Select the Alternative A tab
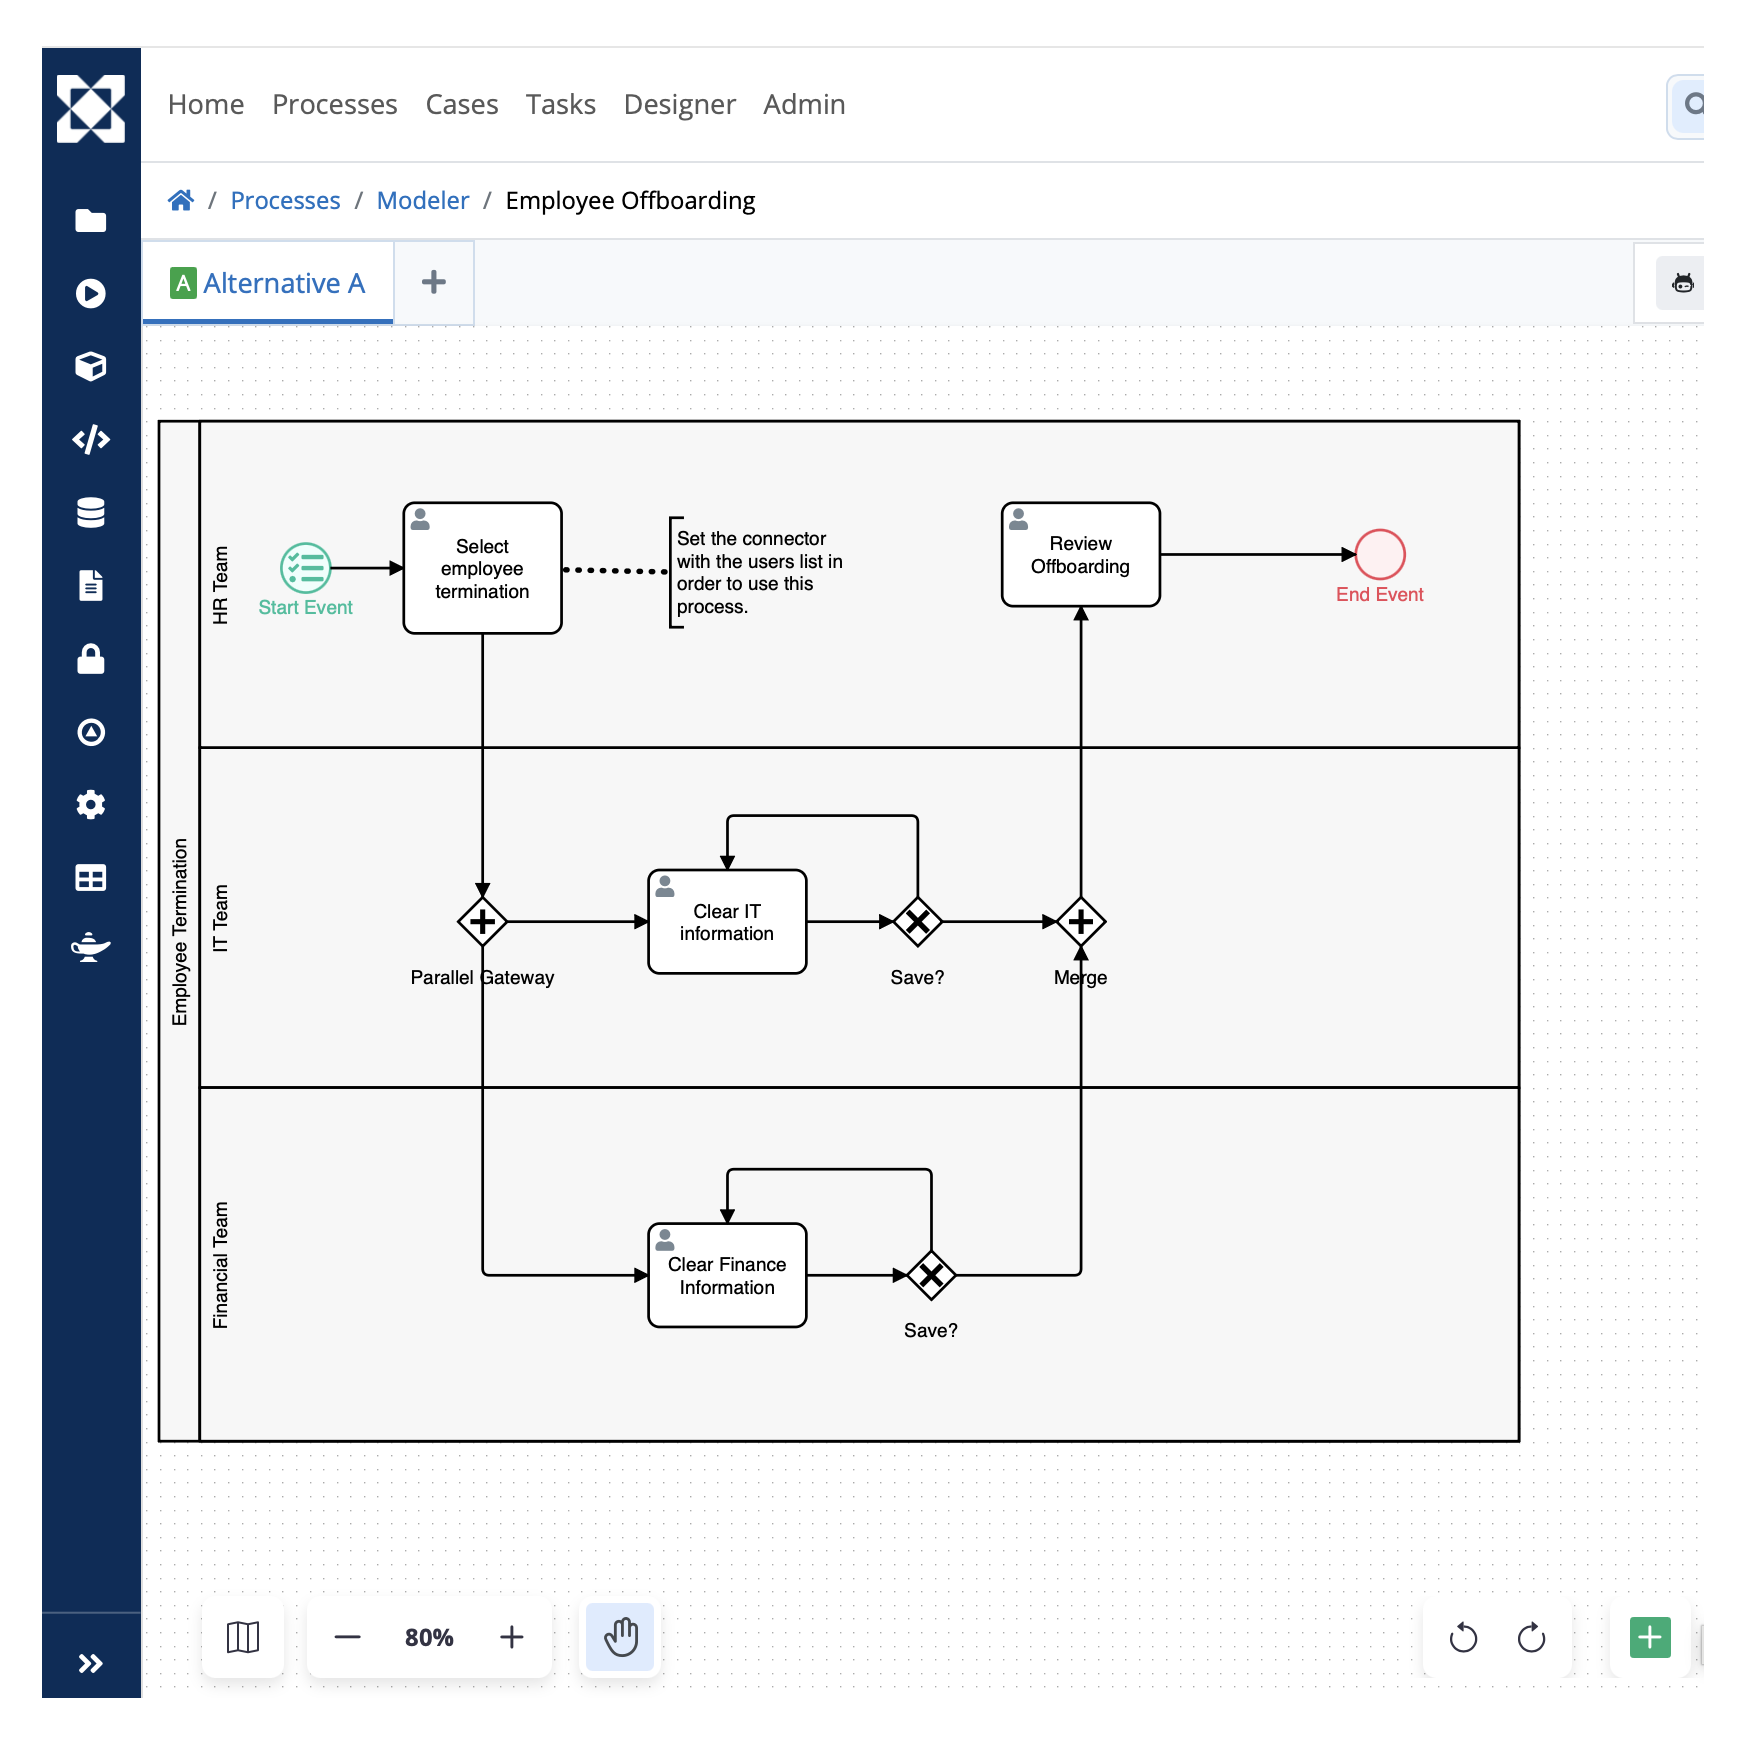 click(268, 283)
